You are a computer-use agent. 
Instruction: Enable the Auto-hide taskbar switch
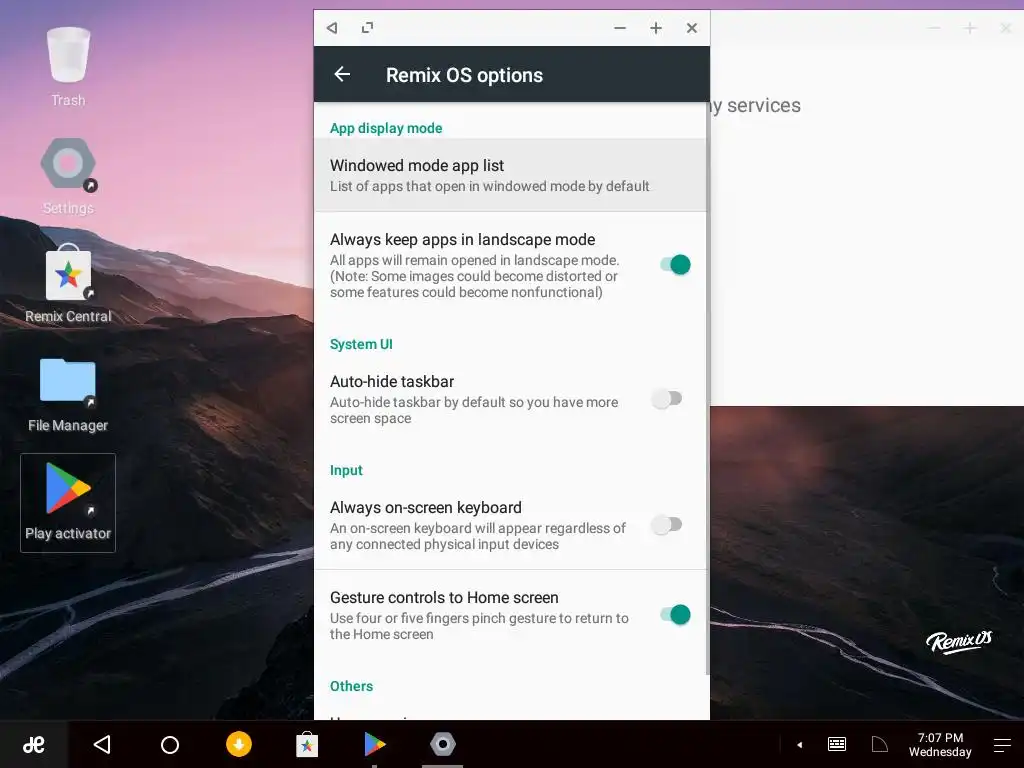667,398
